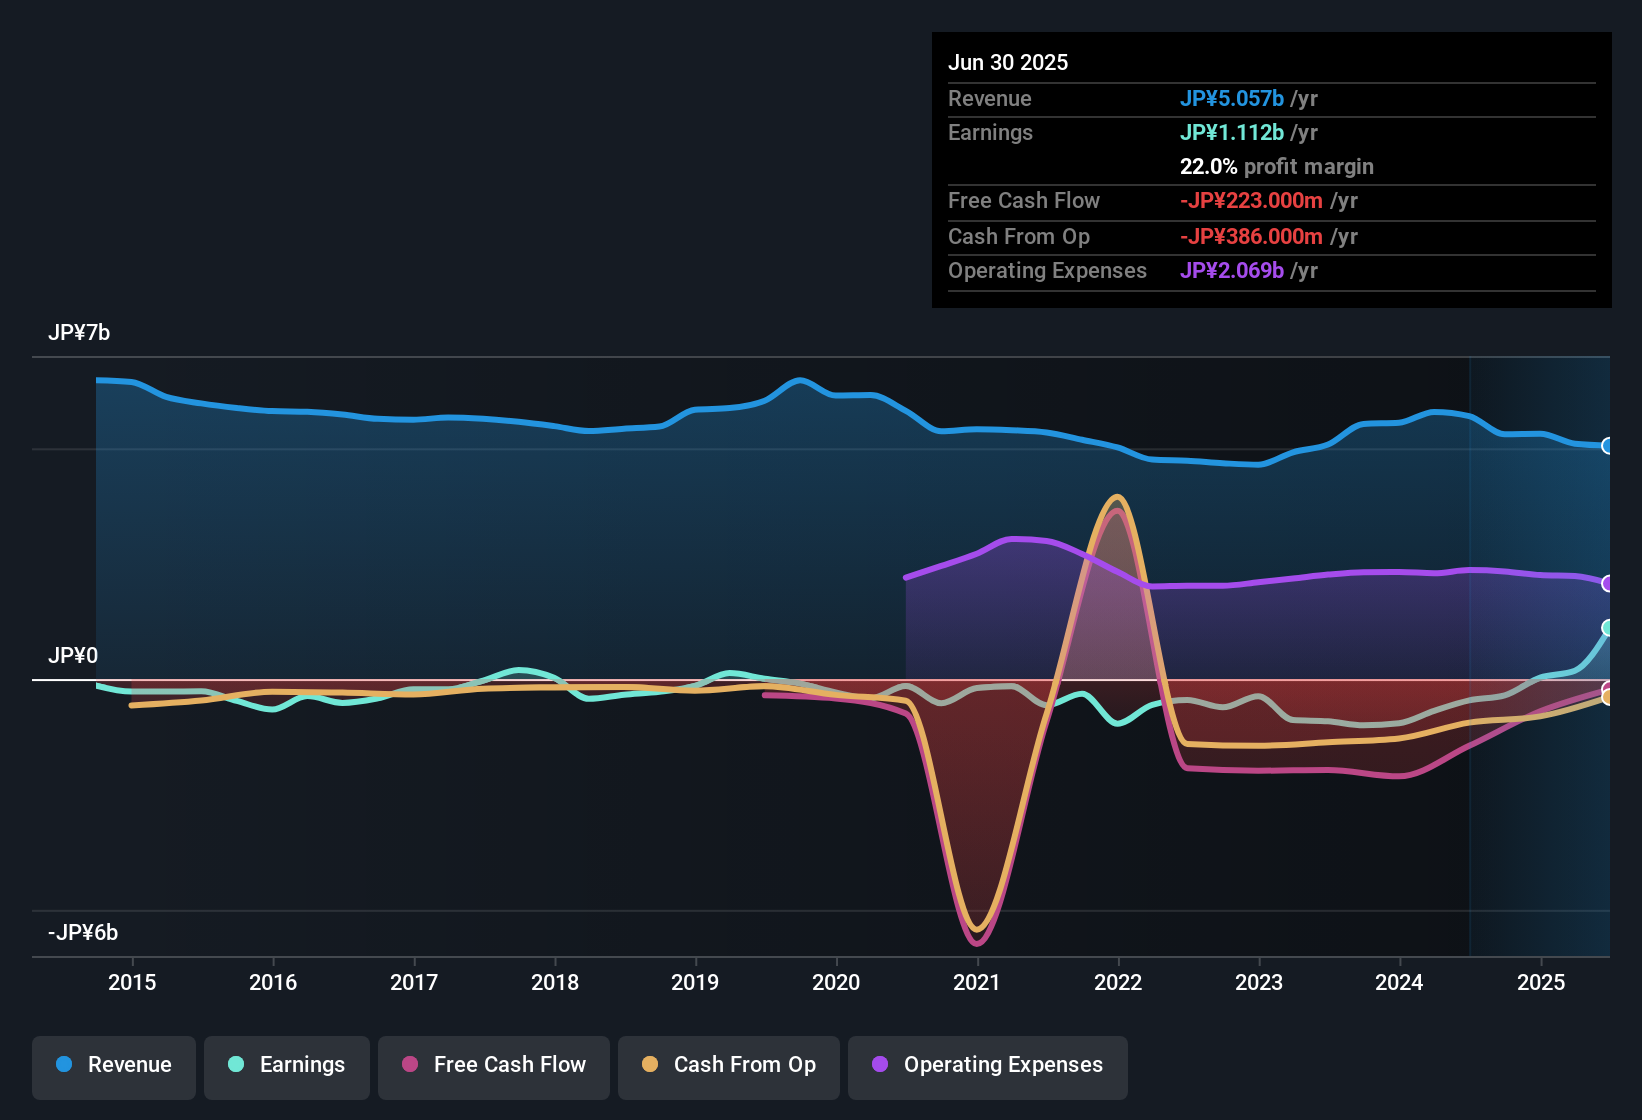Click the JP¥1.112b earnings value

click(1232, 133)
